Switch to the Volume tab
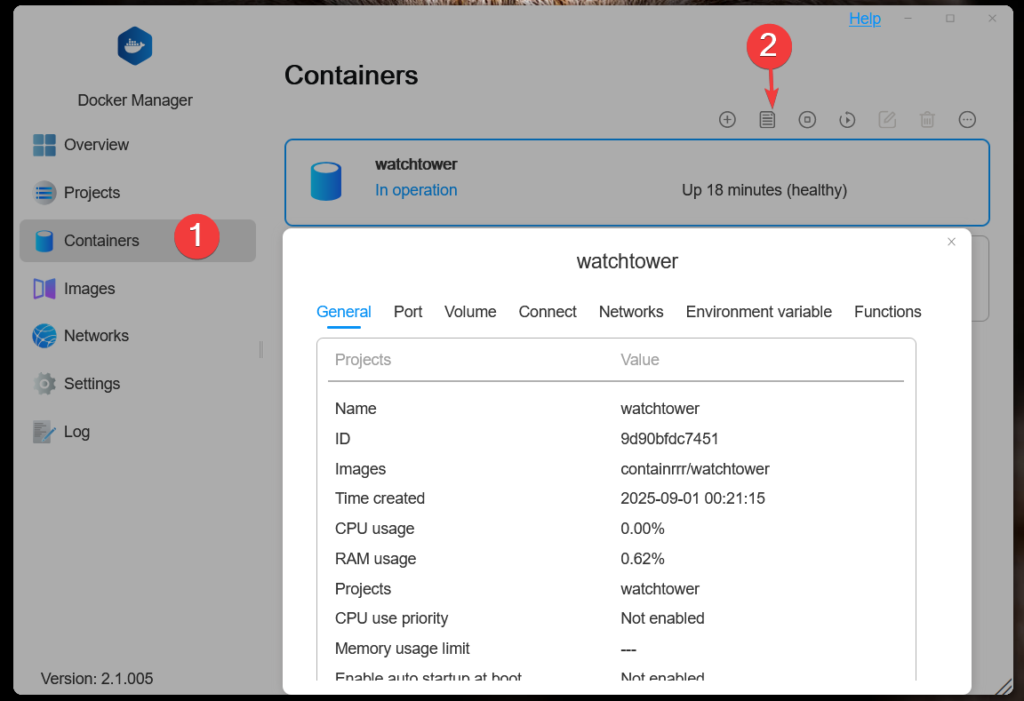This screenshot has height=701, width=1024. point(470,312)
